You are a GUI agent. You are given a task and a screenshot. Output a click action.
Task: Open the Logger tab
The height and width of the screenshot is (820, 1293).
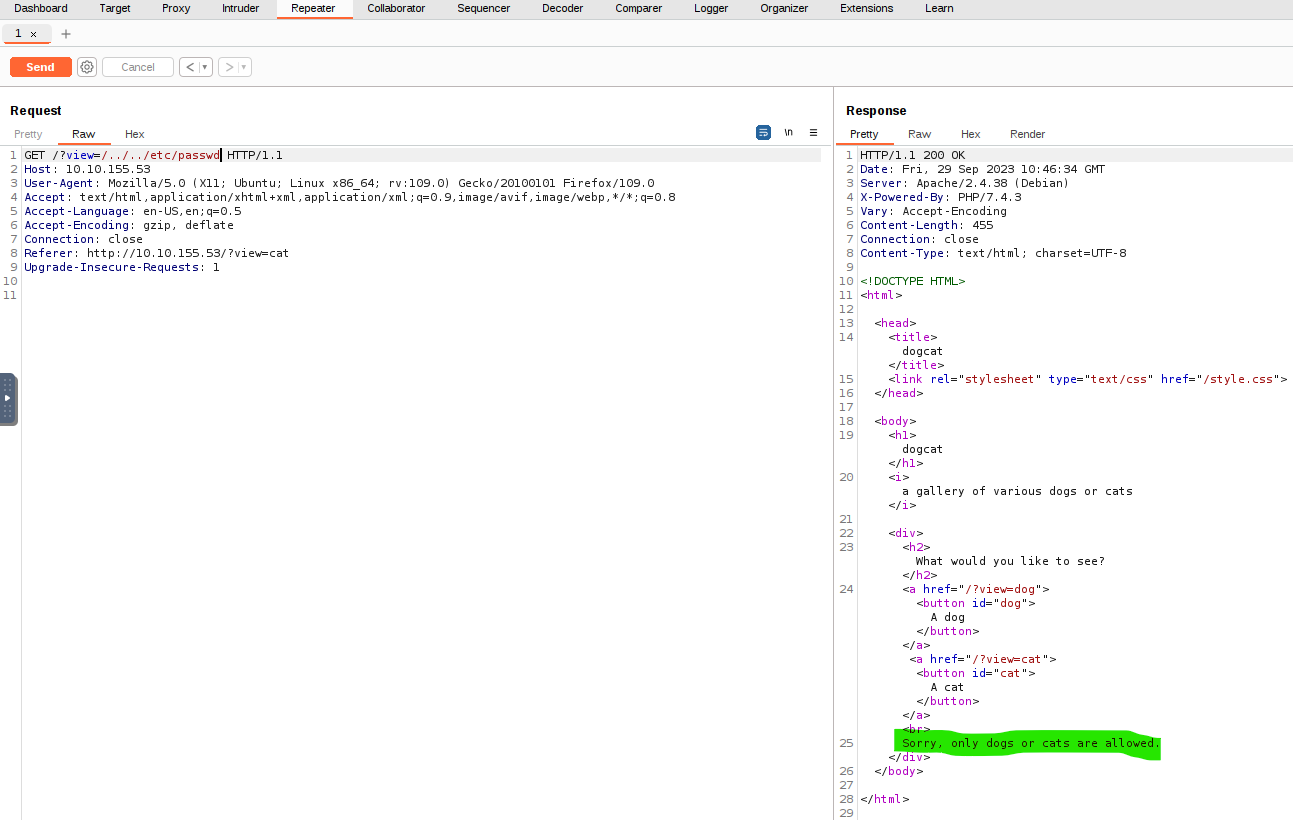[711, 8]
